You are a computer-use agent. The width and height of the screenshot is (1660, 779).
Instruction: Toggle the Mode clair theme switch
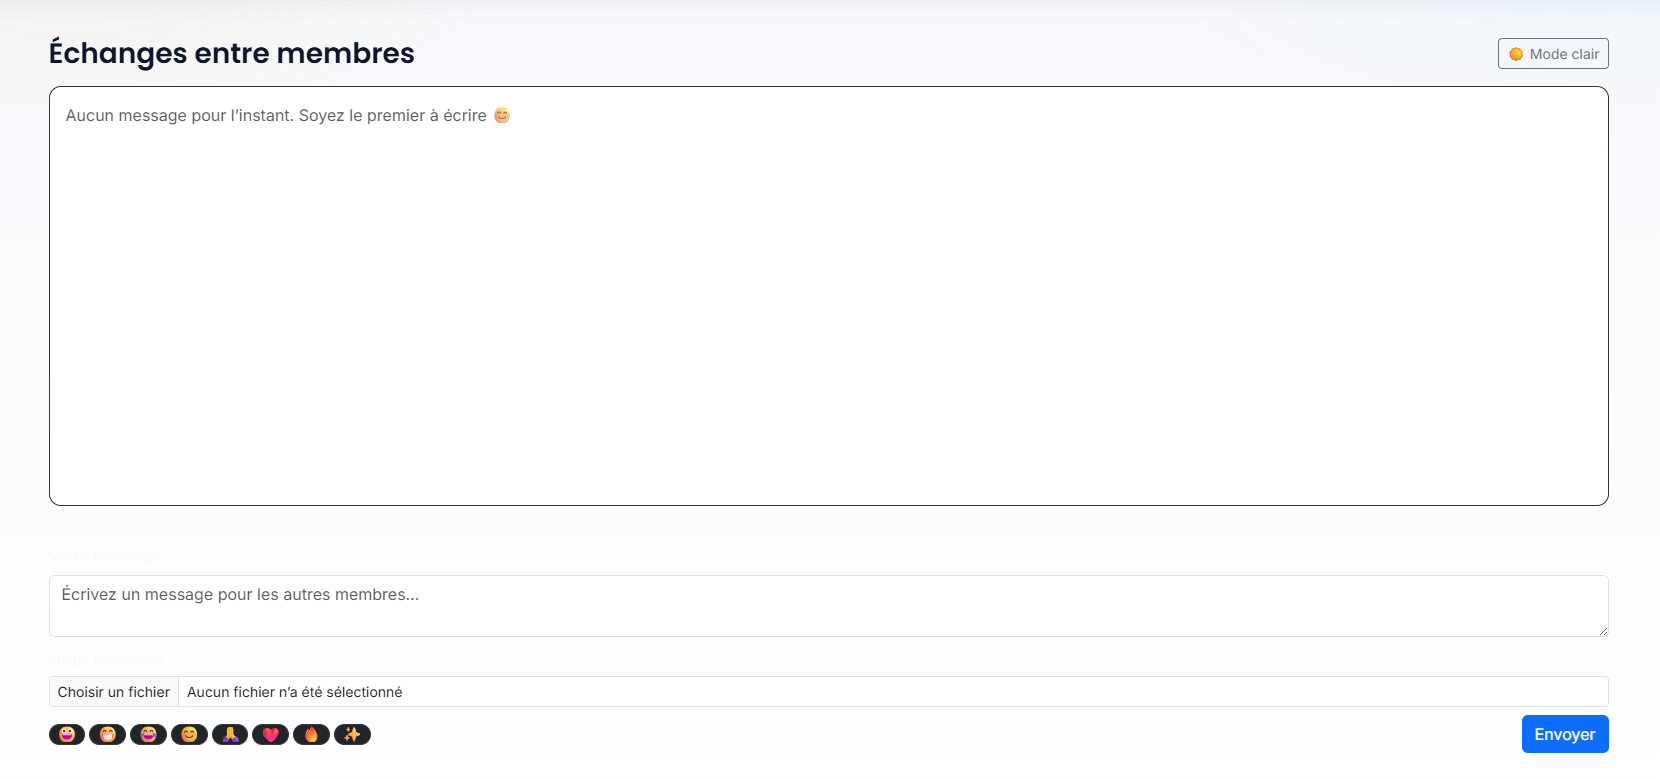tap(1553, 54)
